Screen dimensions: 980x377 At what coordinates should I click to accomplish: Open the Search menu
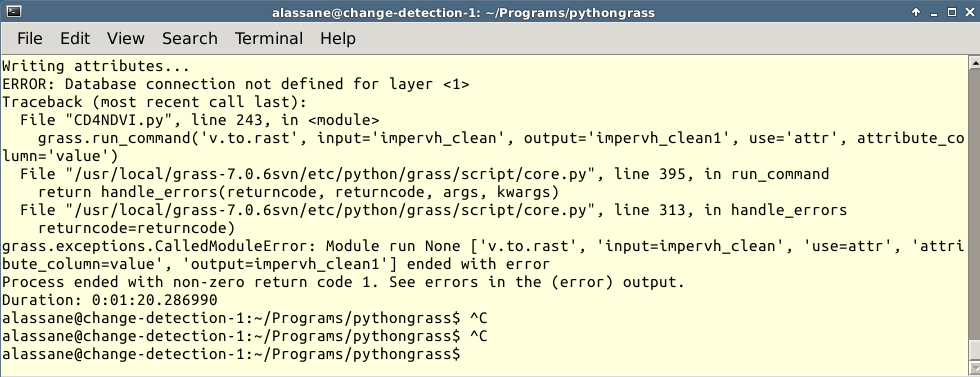[189, 38]
